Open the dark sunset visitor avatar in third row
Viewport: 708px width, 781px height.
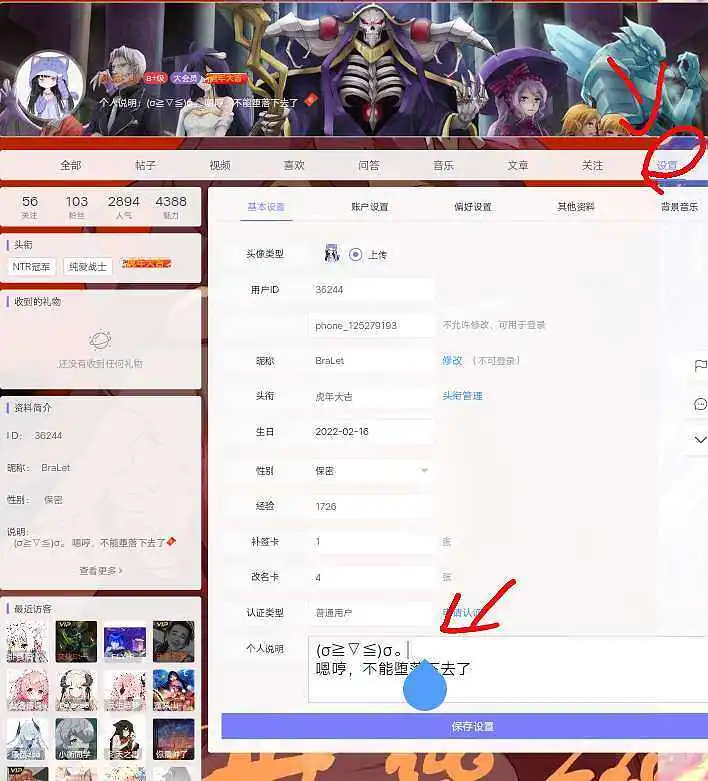point(173,739)
